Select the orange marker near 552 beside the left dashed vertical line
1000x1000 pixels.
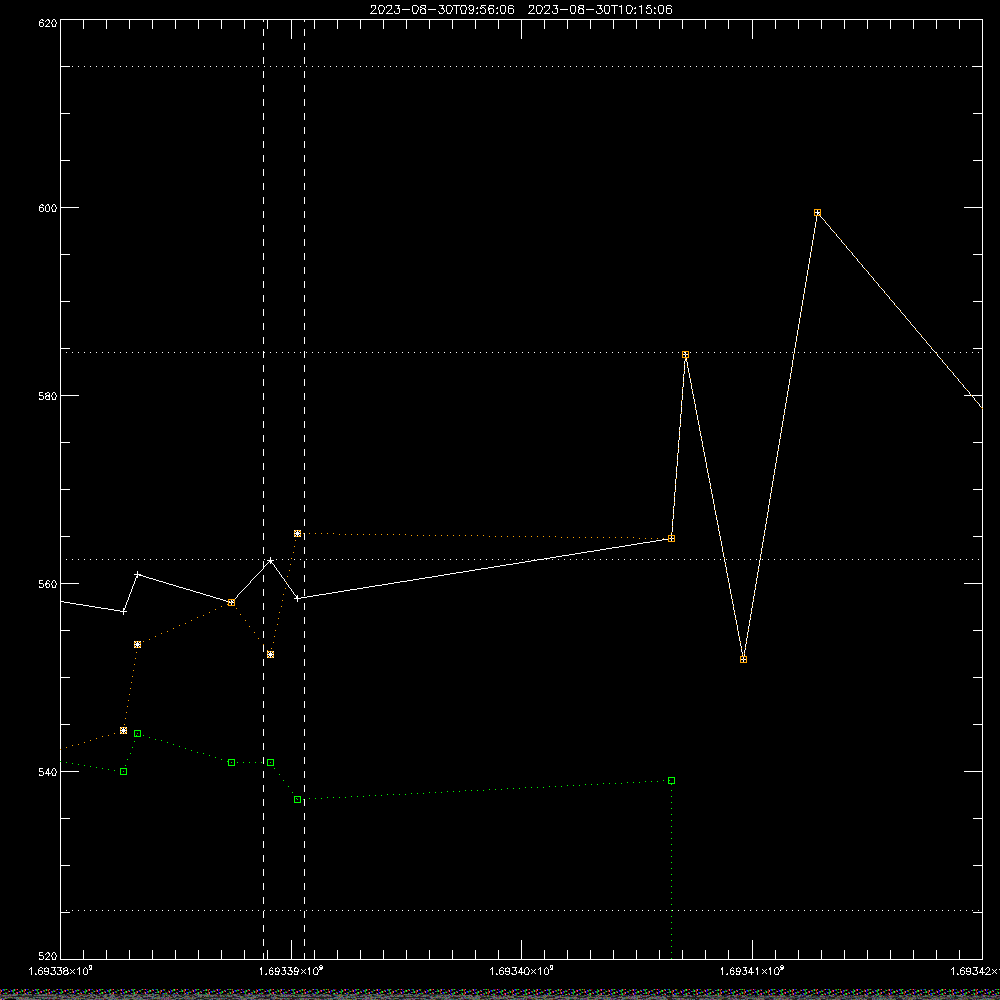tap(270, 654)
